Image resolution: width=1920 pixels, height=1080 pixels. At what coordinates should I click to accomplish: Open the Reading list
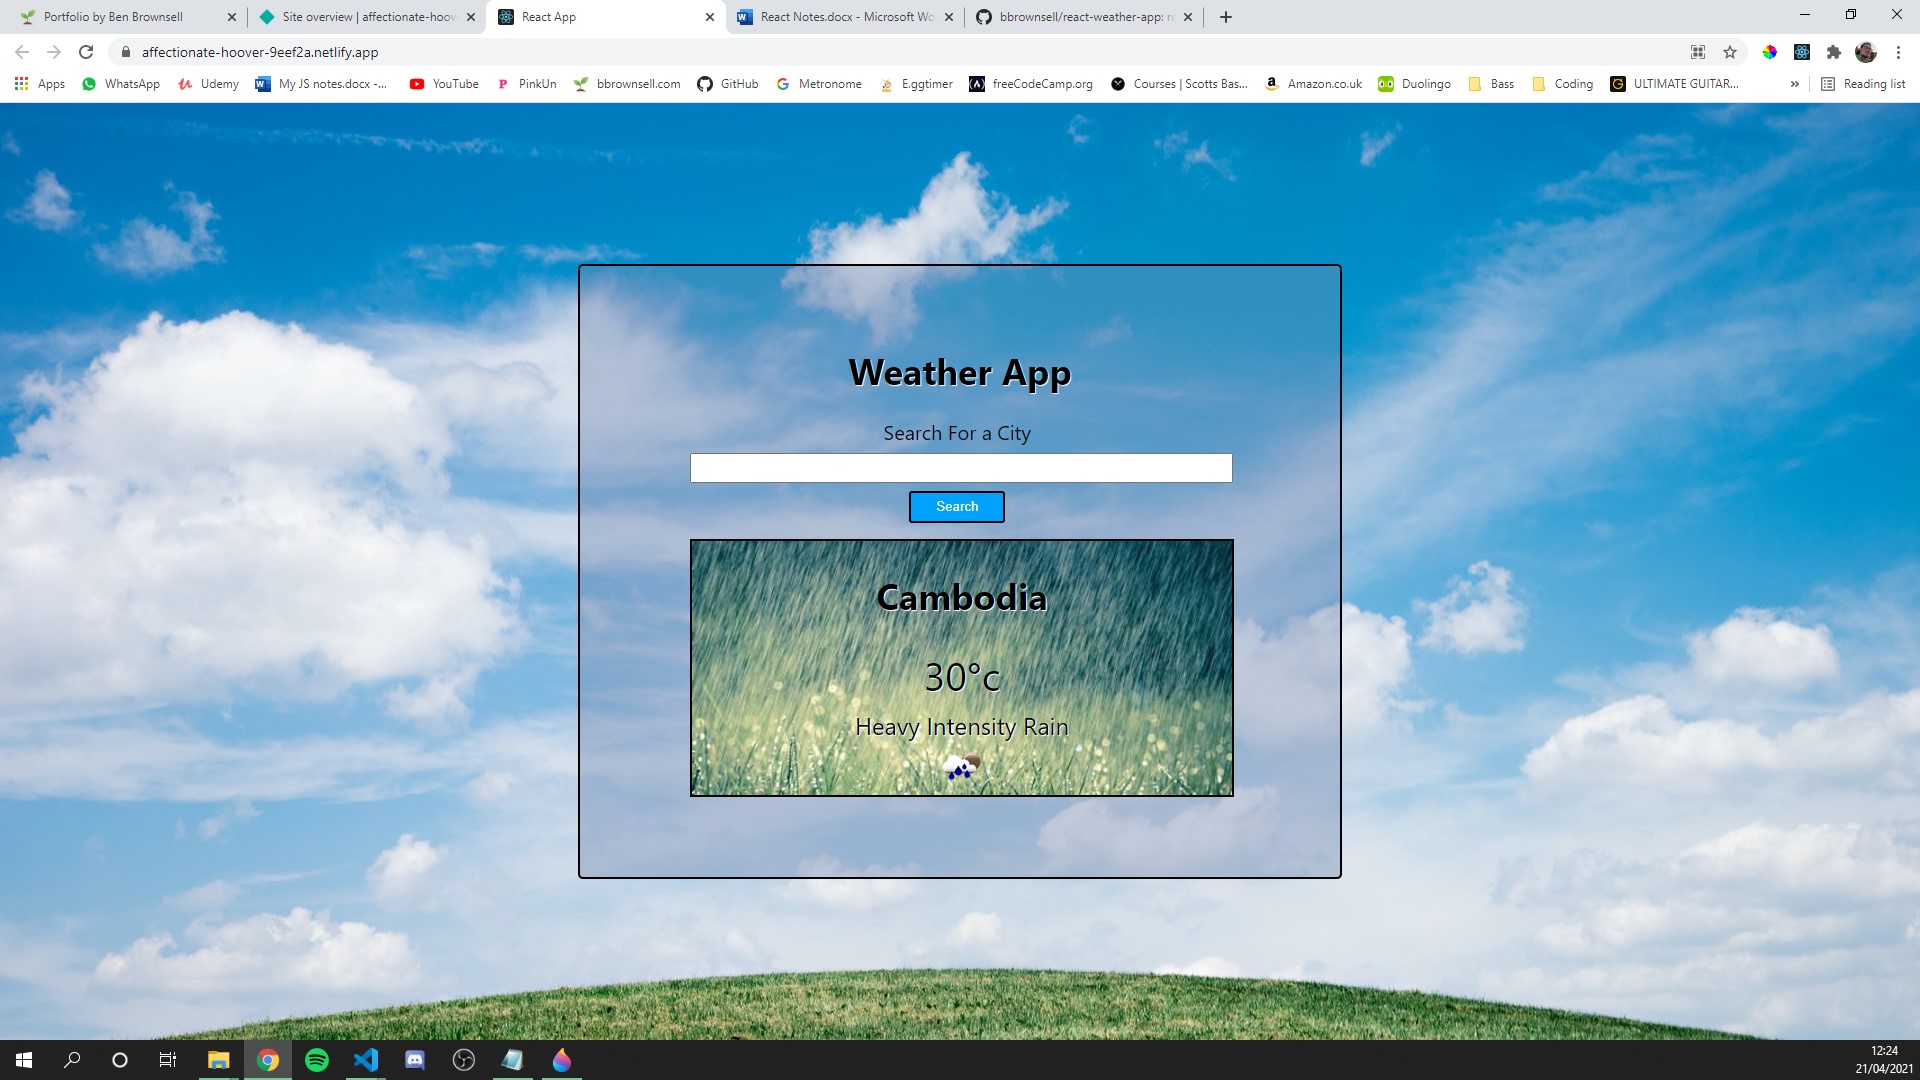[x=1863, y=84]
